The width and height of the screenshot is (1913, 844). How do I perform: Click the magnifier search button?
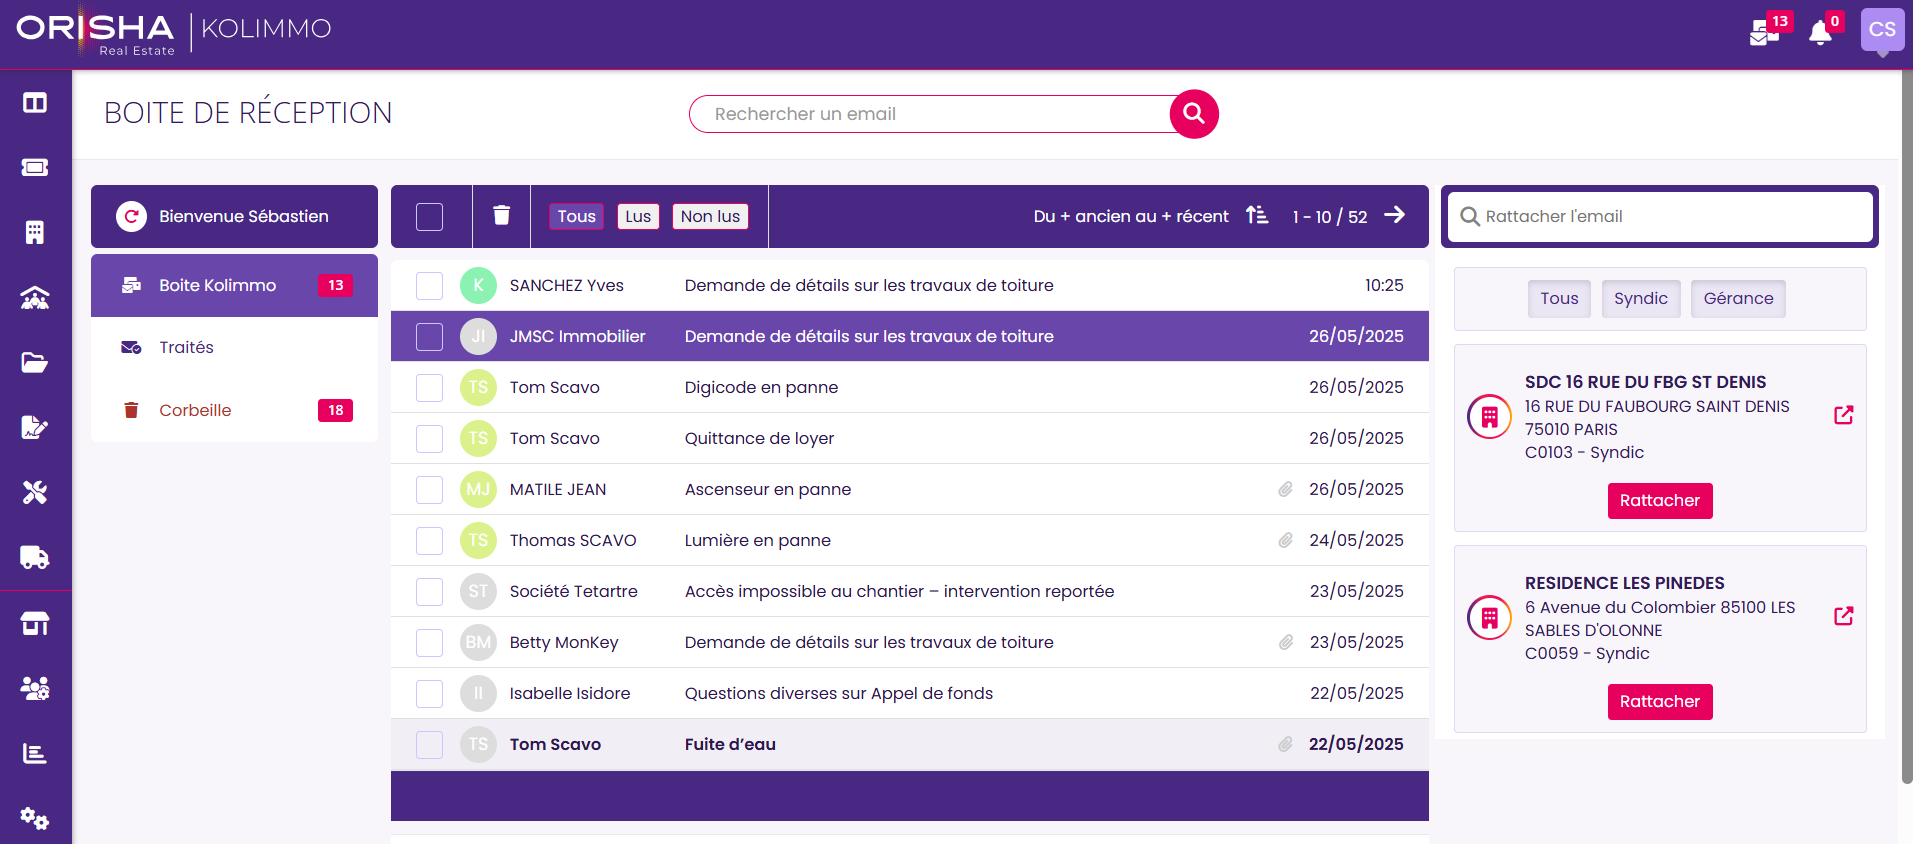[1194, 114]
